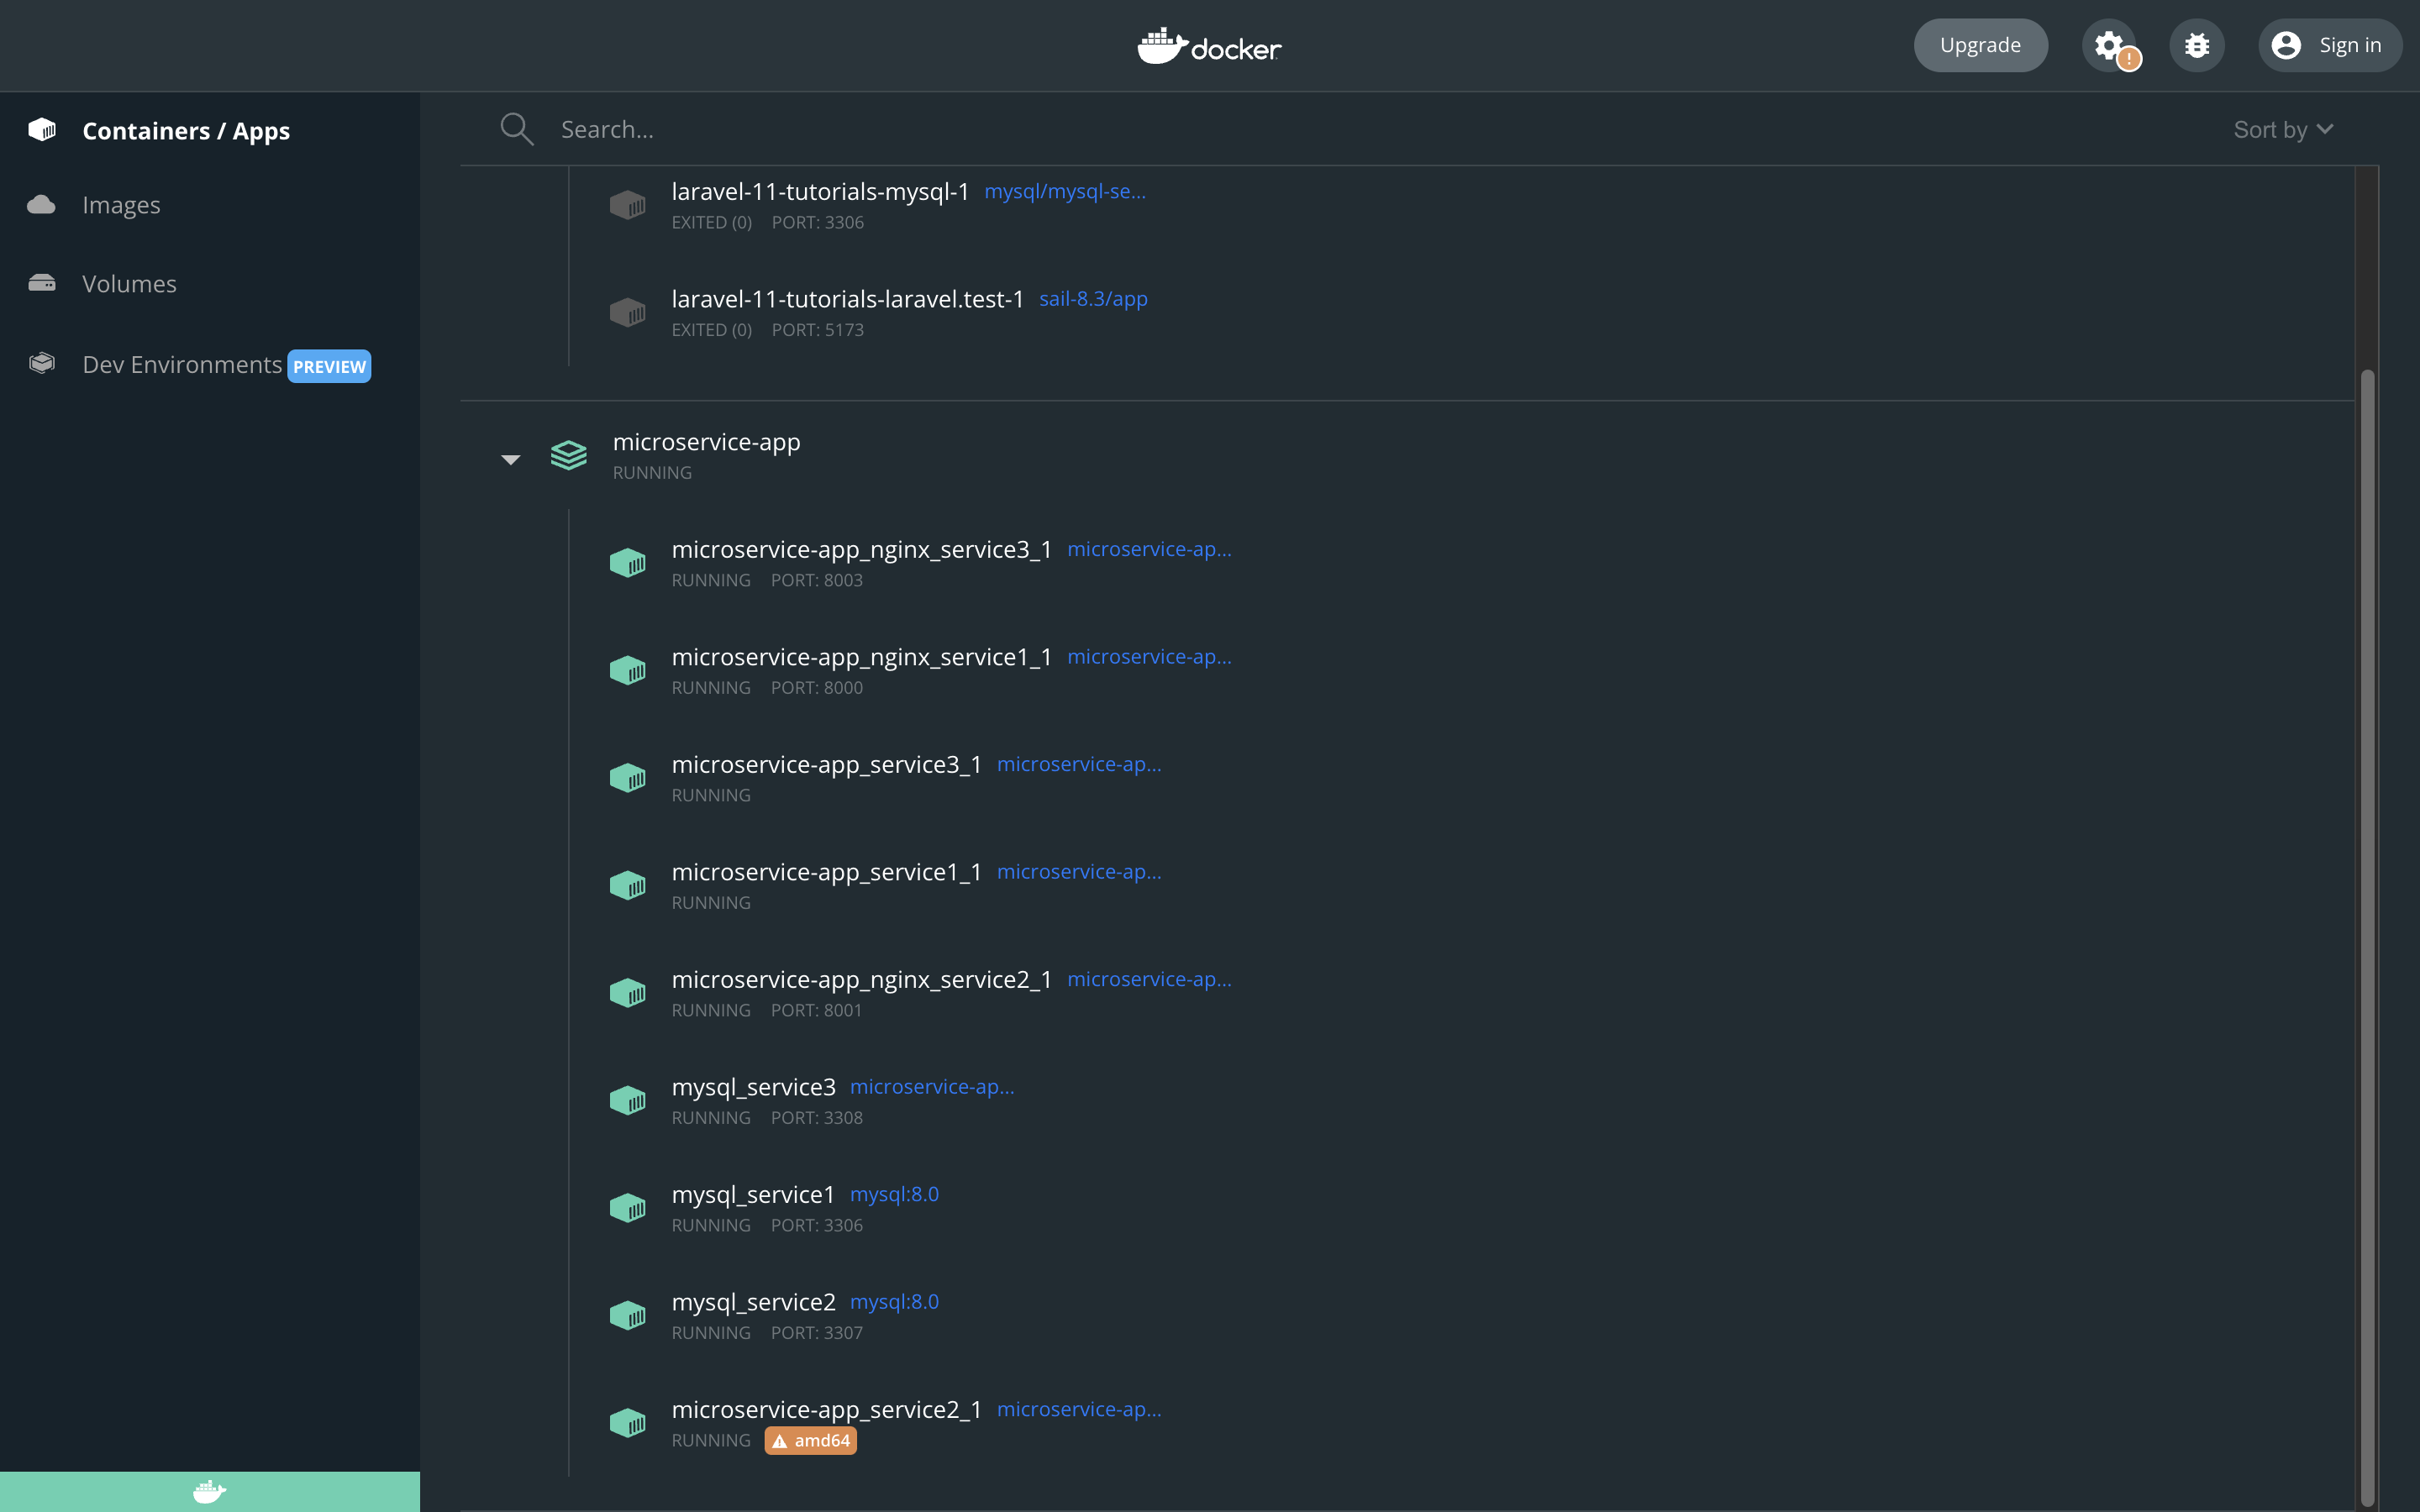Collapse the microservice-app container group
This screenshot has height=1512, width=2420.
tap(510, 458)
